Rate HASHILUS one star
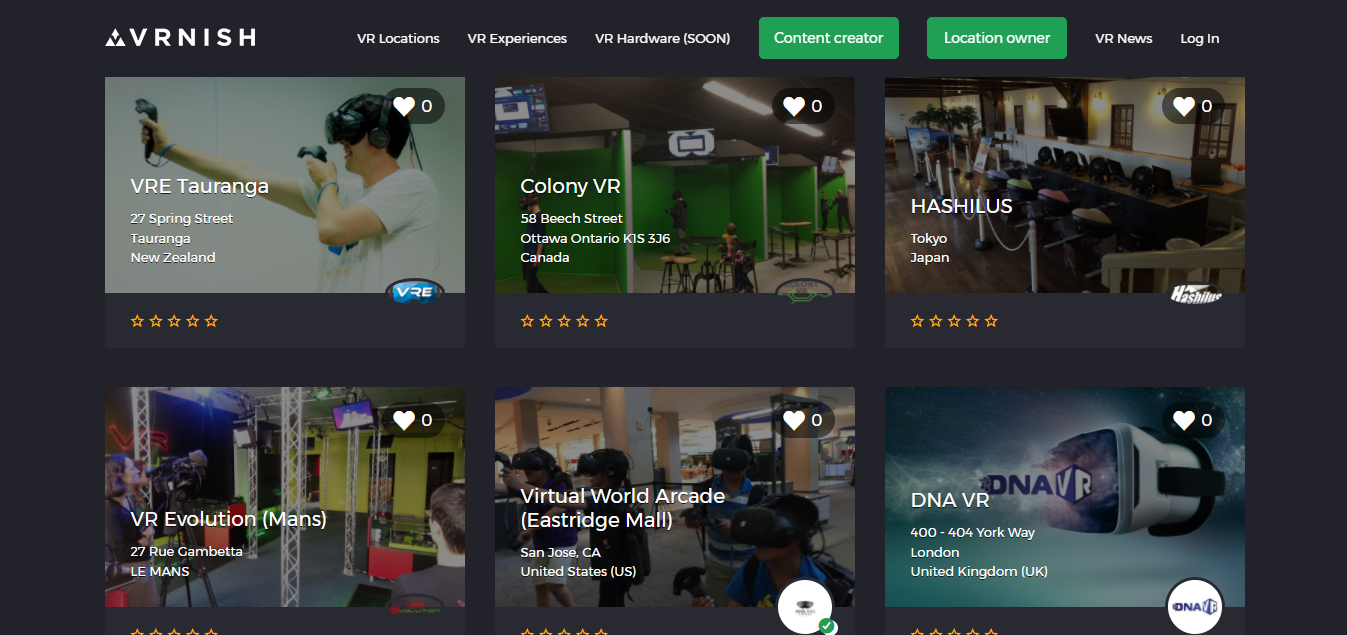 click(917, 321)
